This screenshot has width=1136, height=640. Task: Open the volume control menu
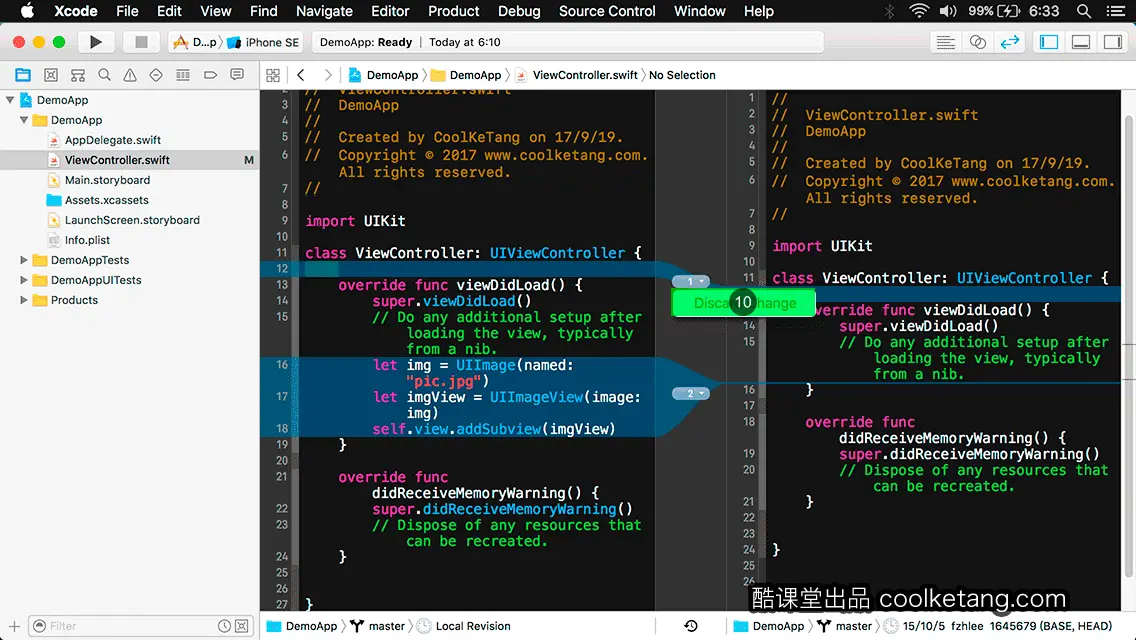[948, 11]
